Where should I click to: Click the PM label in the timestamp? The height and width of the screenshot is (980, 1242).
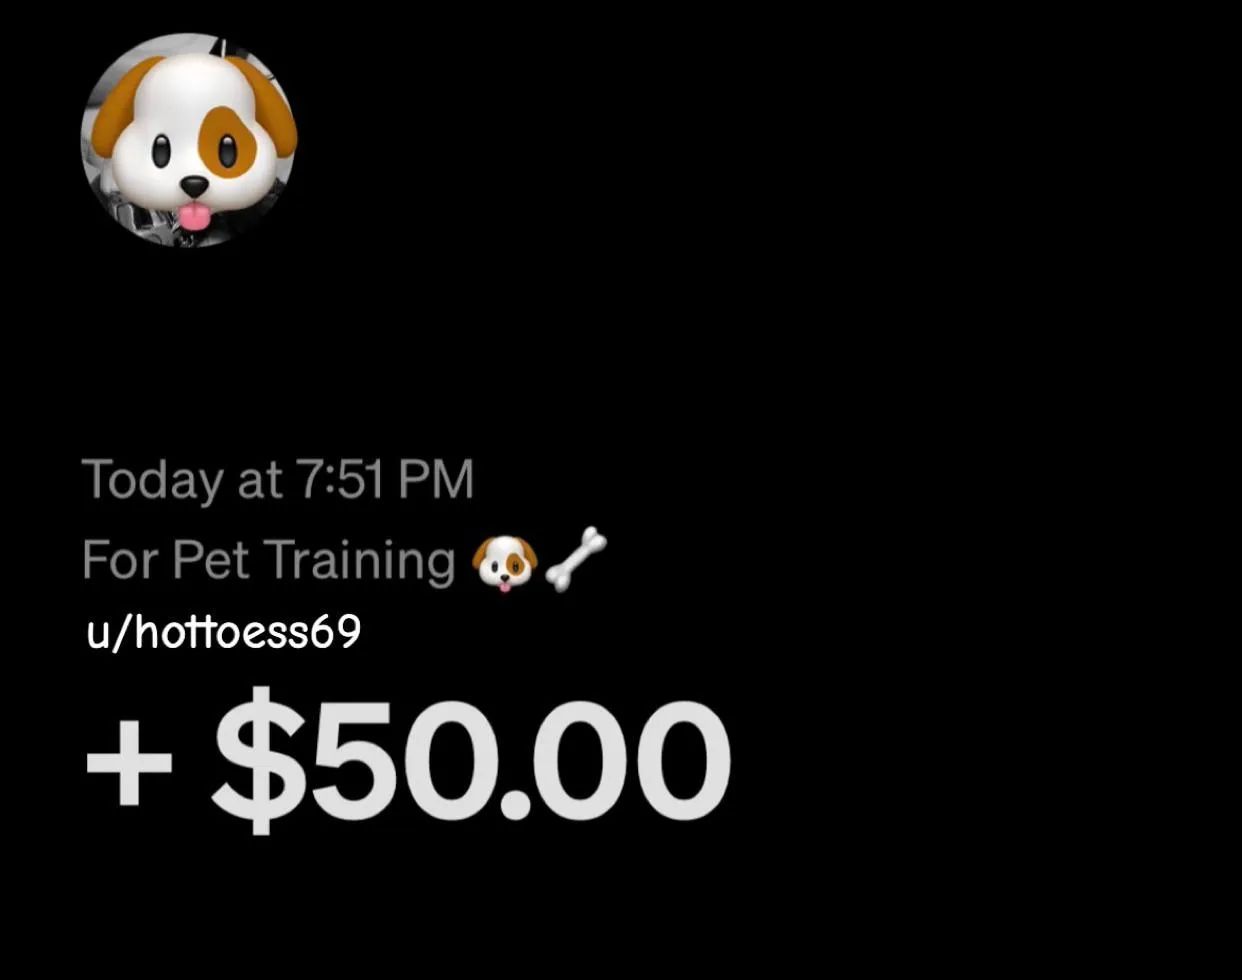435,479
